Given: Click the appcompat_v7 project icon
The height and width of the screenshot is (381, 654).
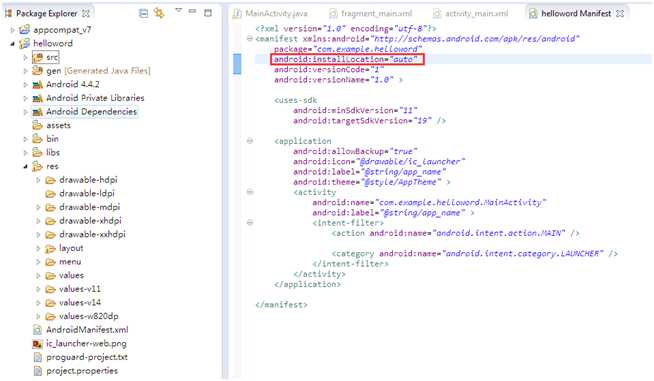Looking at the screenshot, I should [25, 30].
